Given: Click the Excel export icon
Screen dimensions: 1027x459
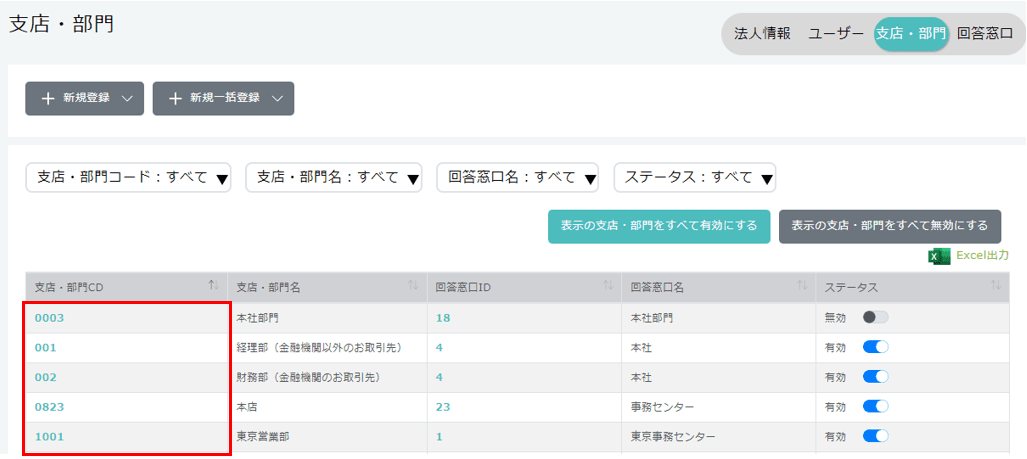Looking at the screenshot, I should pyautogui.click(x=939, y=256).
